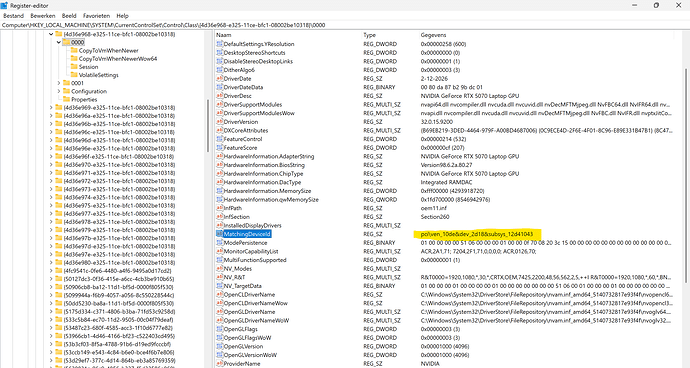Collapse the 0000 subkey
Viewport: 690px width, 368px height.
pos(59,42)
